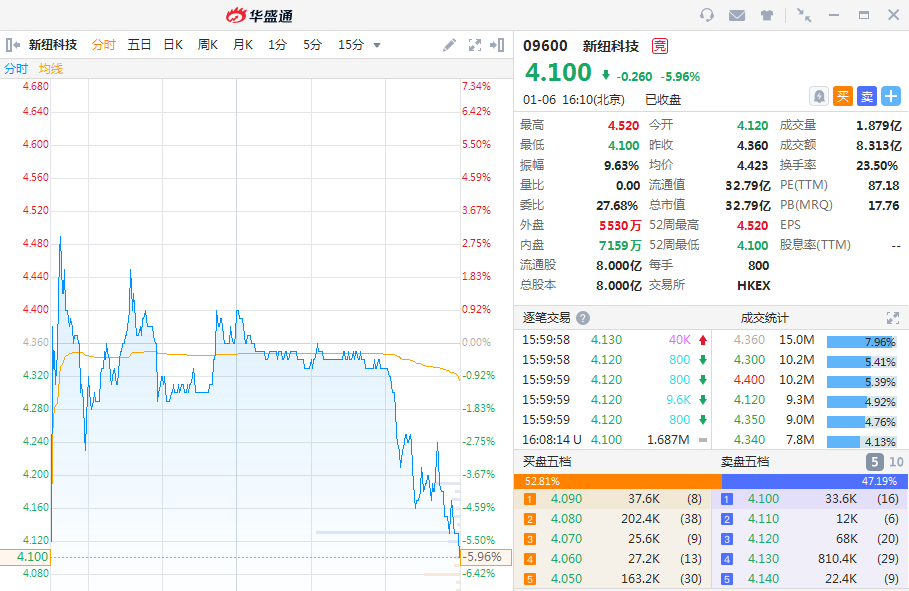
Task: Open the skin theme shirt icon
Action: [767, 15]
